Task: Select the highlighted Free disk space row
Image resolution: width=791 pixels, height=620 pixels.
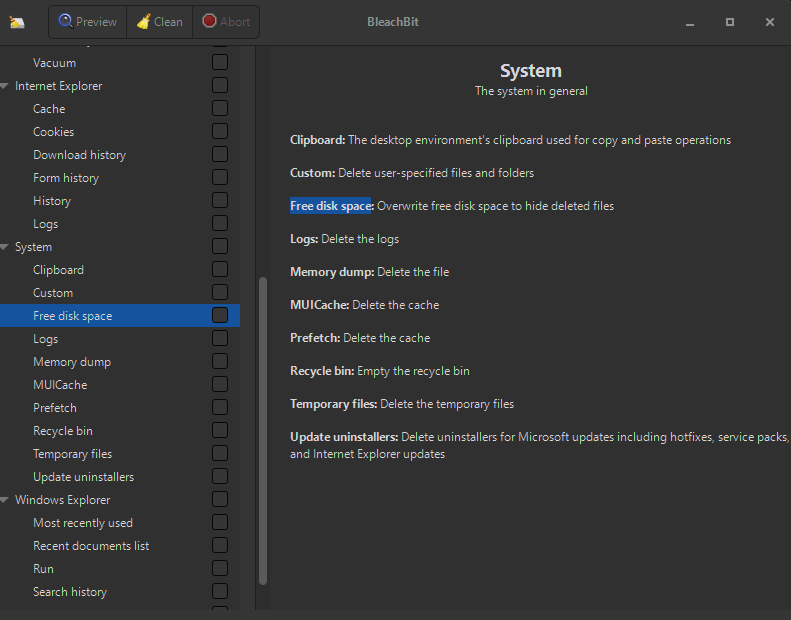Action: pos(120,316)
